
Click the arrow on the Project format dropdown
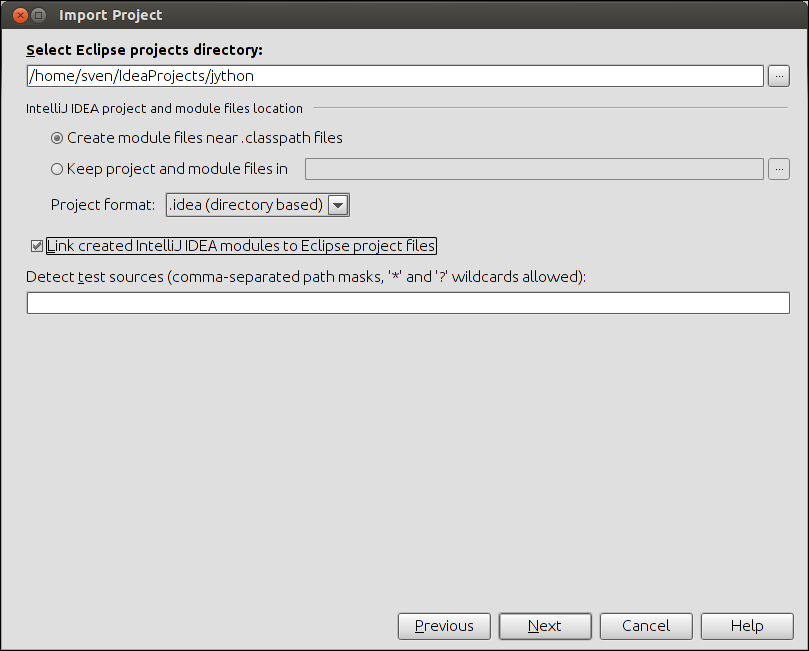tap(338, 205)
